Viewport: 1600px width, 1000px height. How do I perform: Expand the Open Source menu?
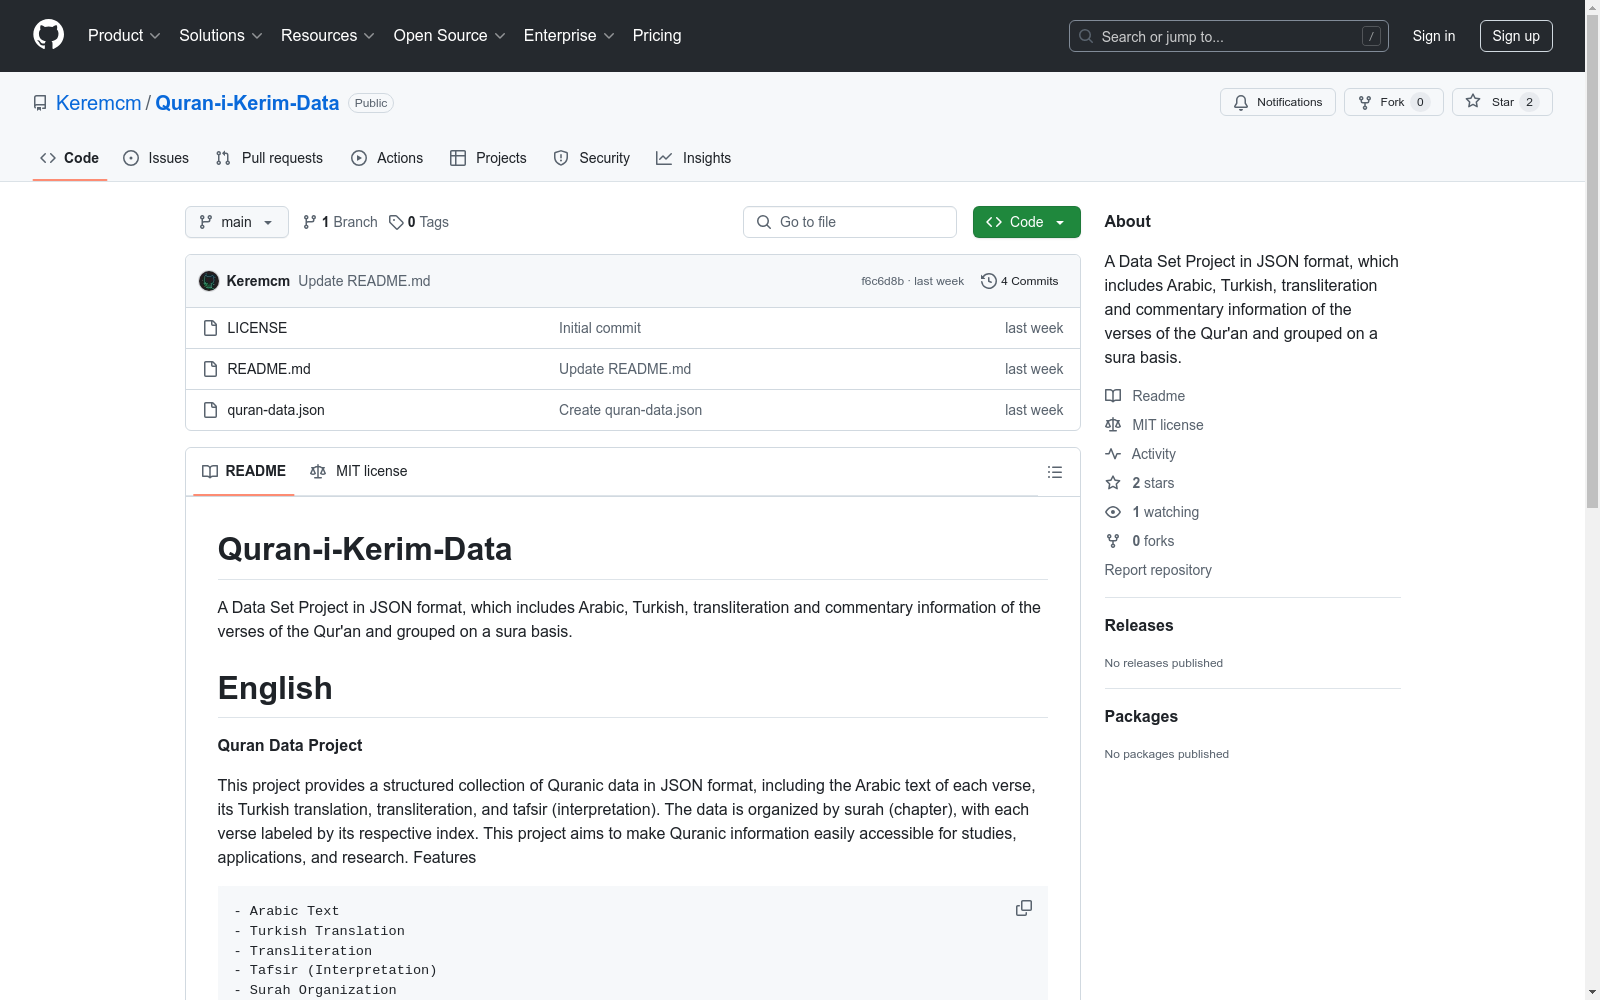[x=450, y=36]
